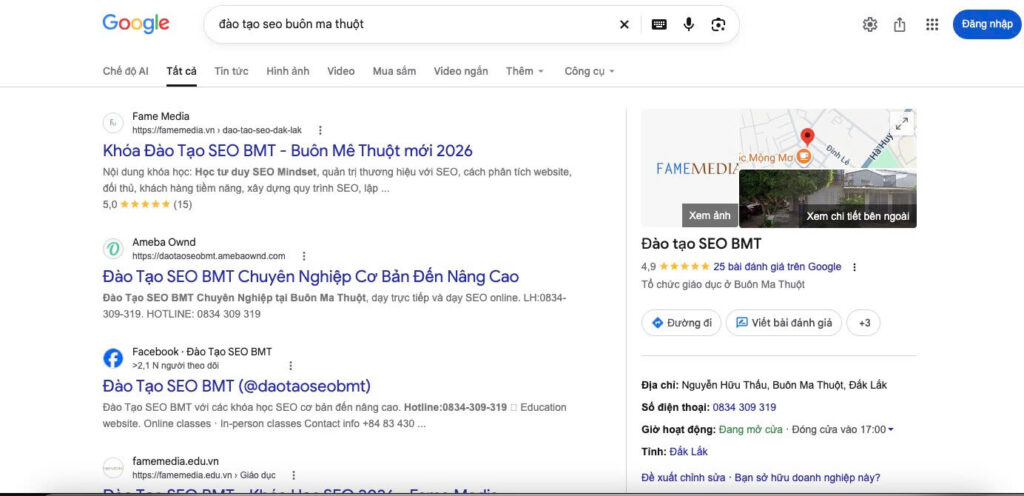The width and height of the screenshot is (1024, 496).
Task: Open the Đắk Lắk province link
Action: pos(688,452)
